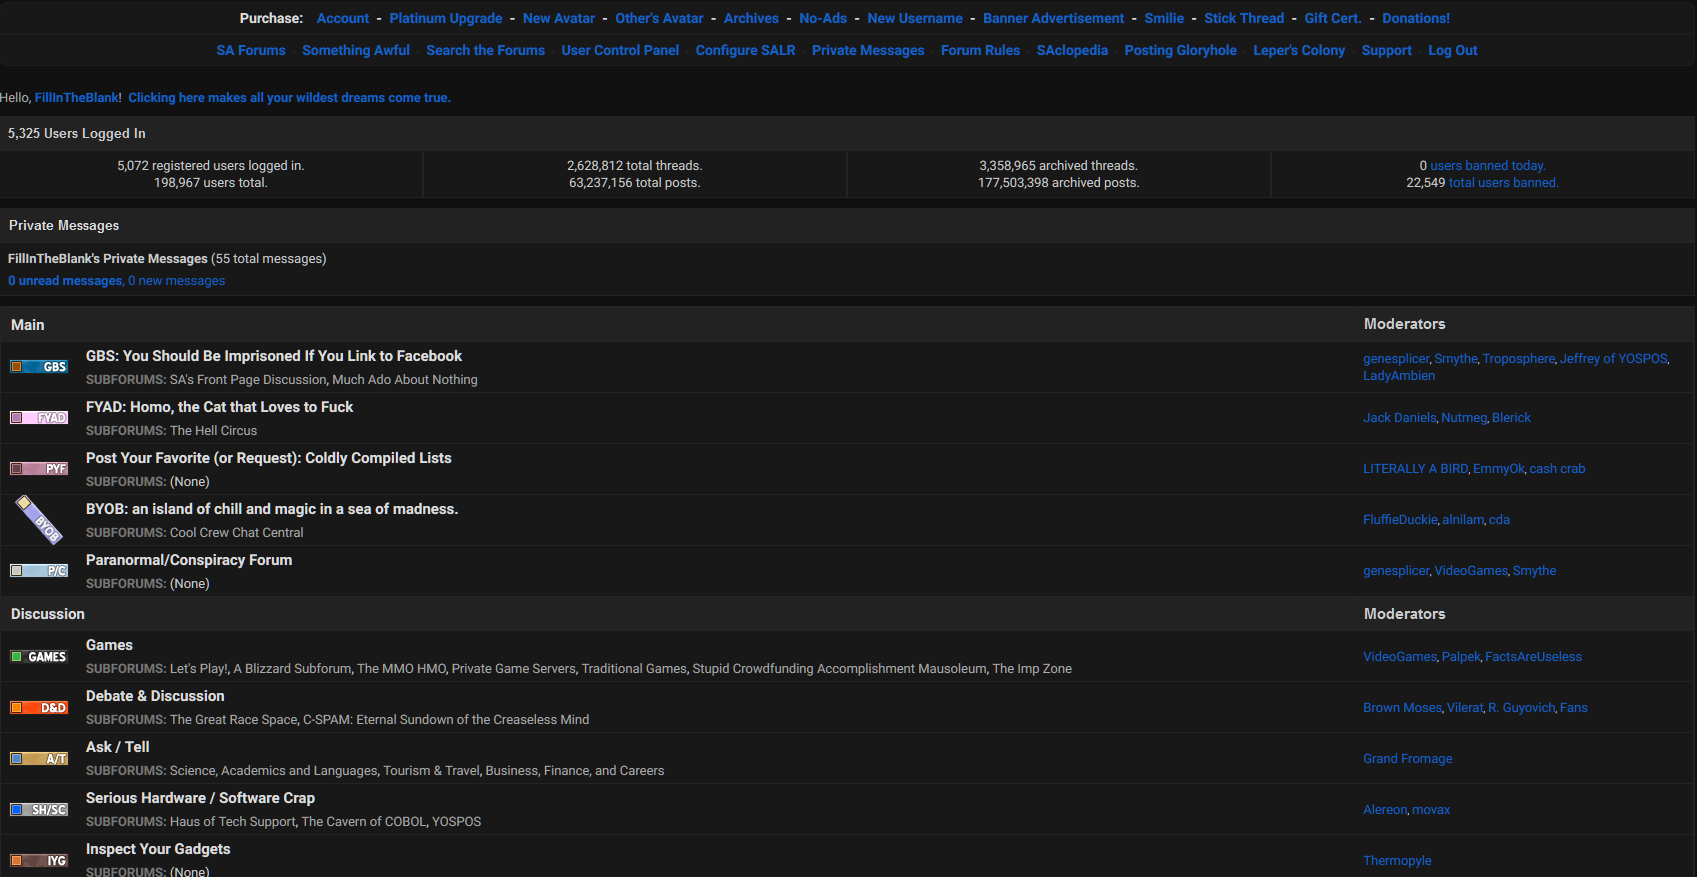Open Serious Hardware / Software Crap

tap(200, 798)
